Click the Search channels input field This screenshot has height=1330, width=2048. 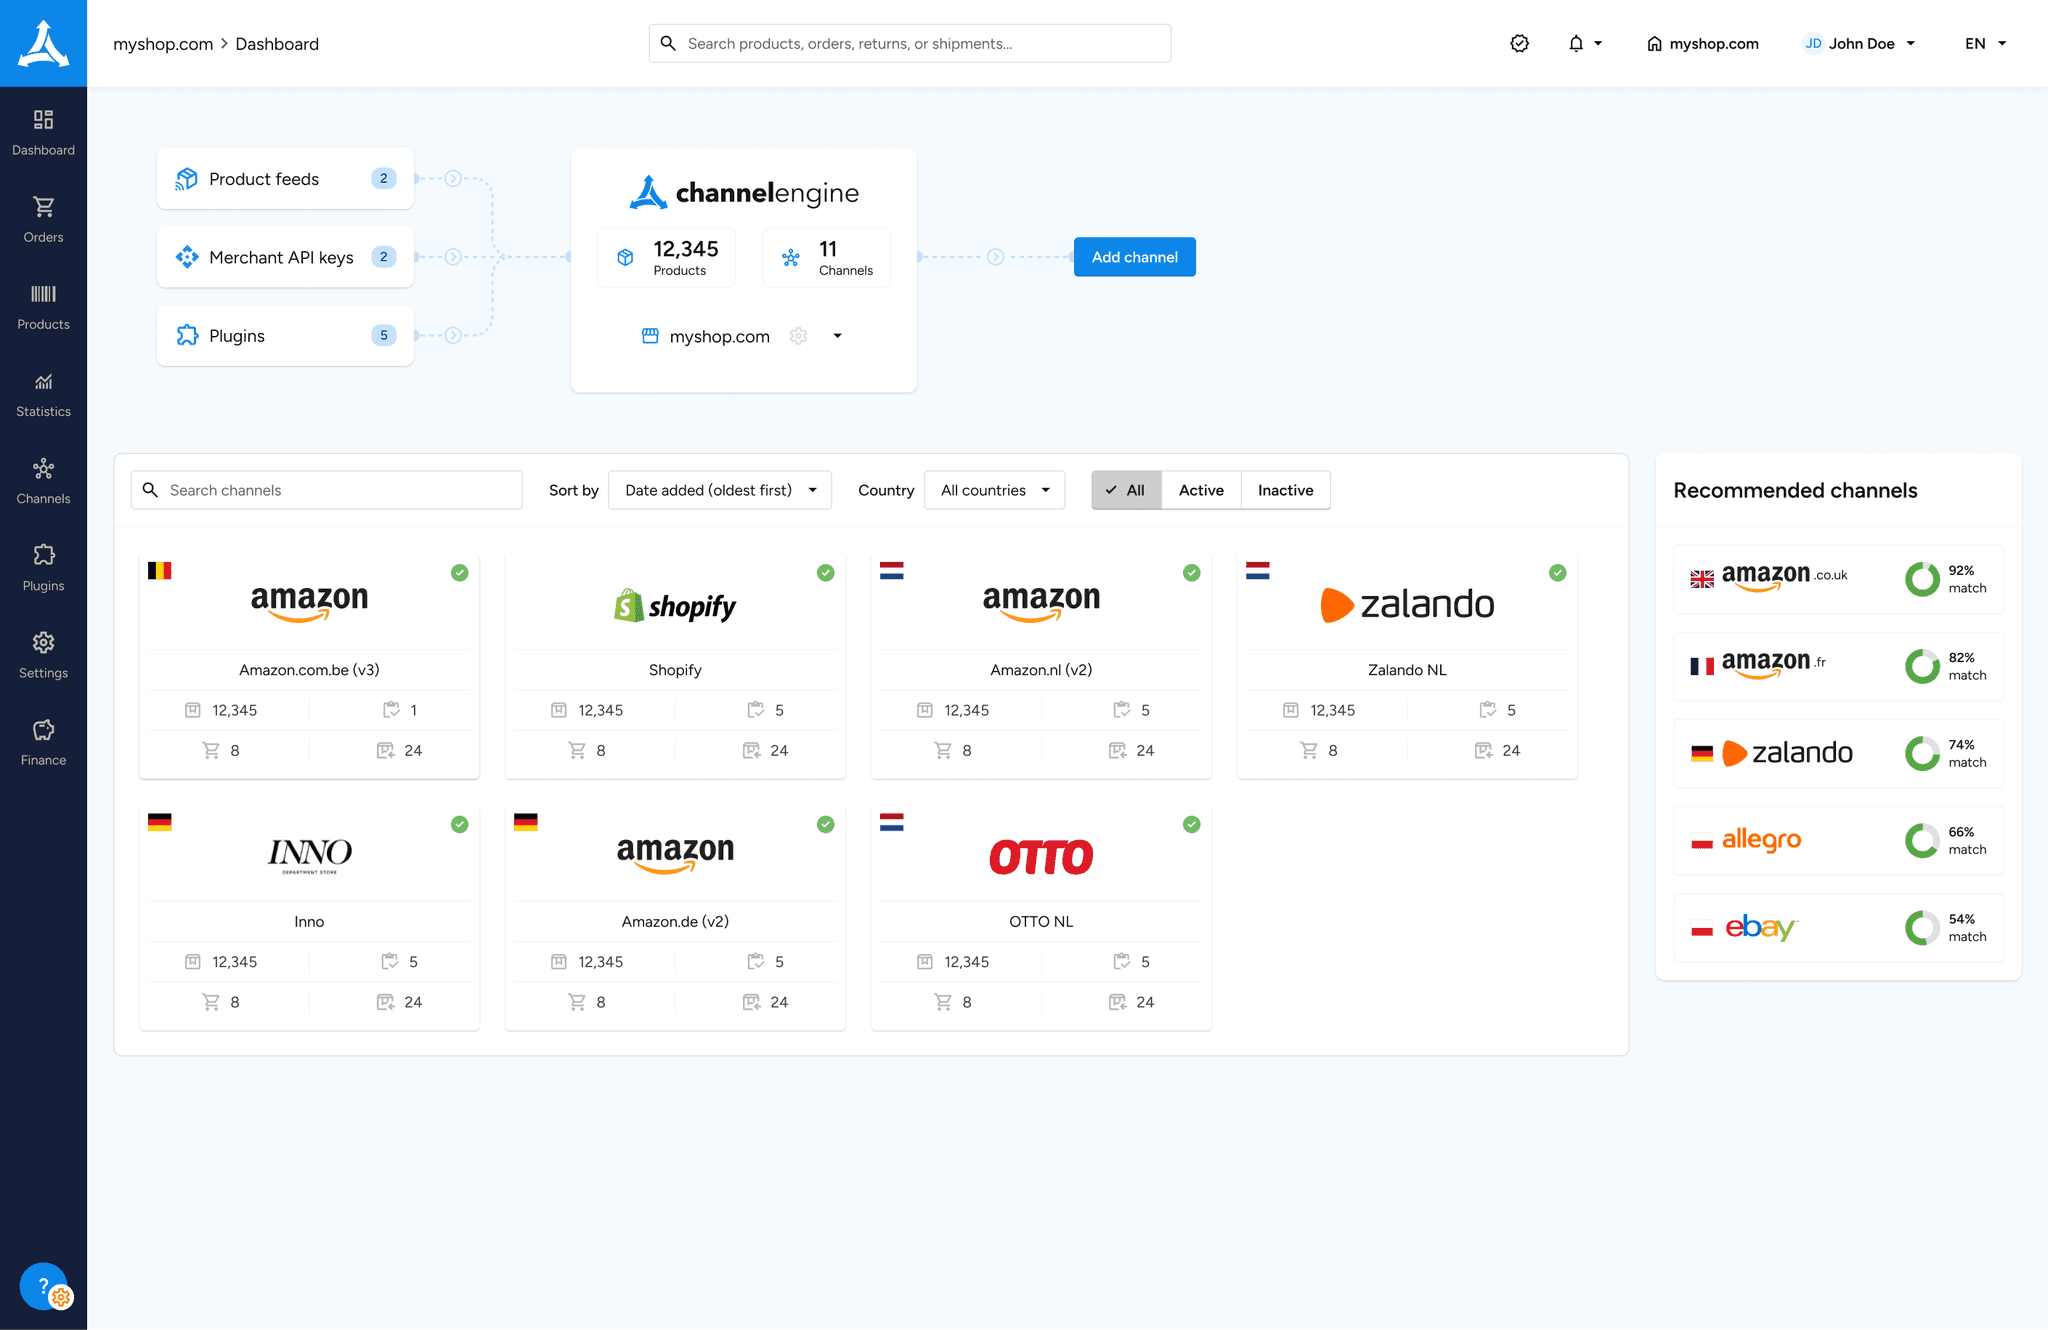[x=340, y=490]
